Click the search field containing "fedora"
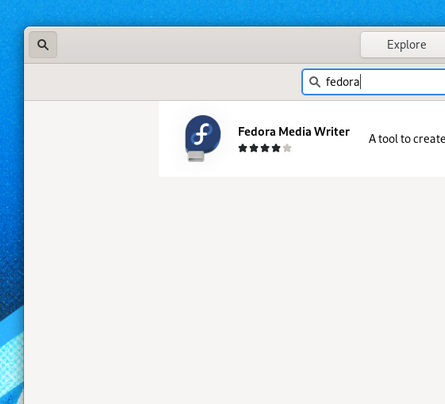This screenshot has height=404, width=445. pos(373,82)
